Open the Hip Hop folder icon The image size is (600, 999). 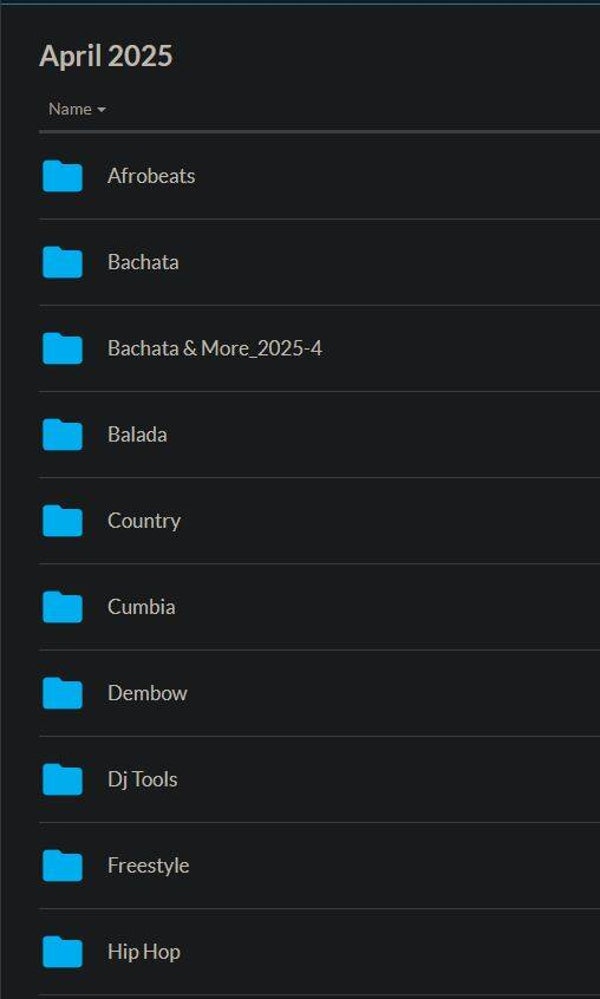click(62, 952)
